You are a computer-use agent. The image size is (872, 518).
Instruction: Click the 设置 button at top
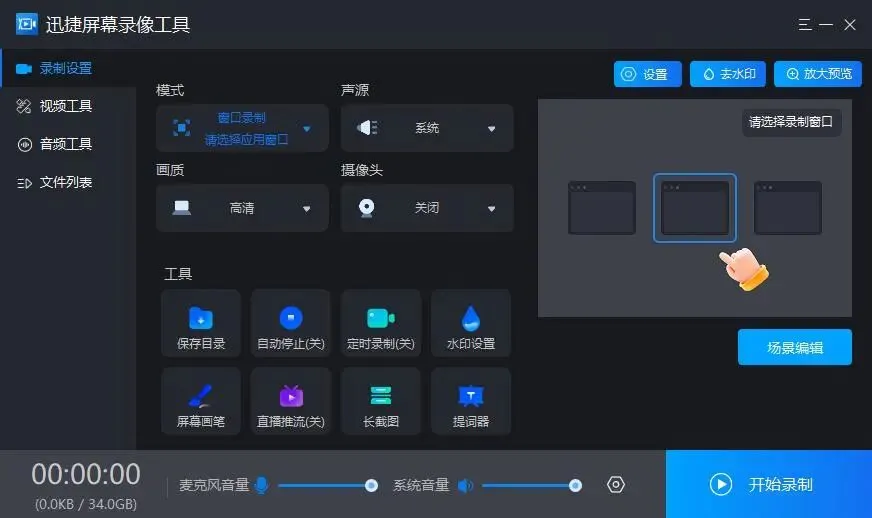click(647, 74)
